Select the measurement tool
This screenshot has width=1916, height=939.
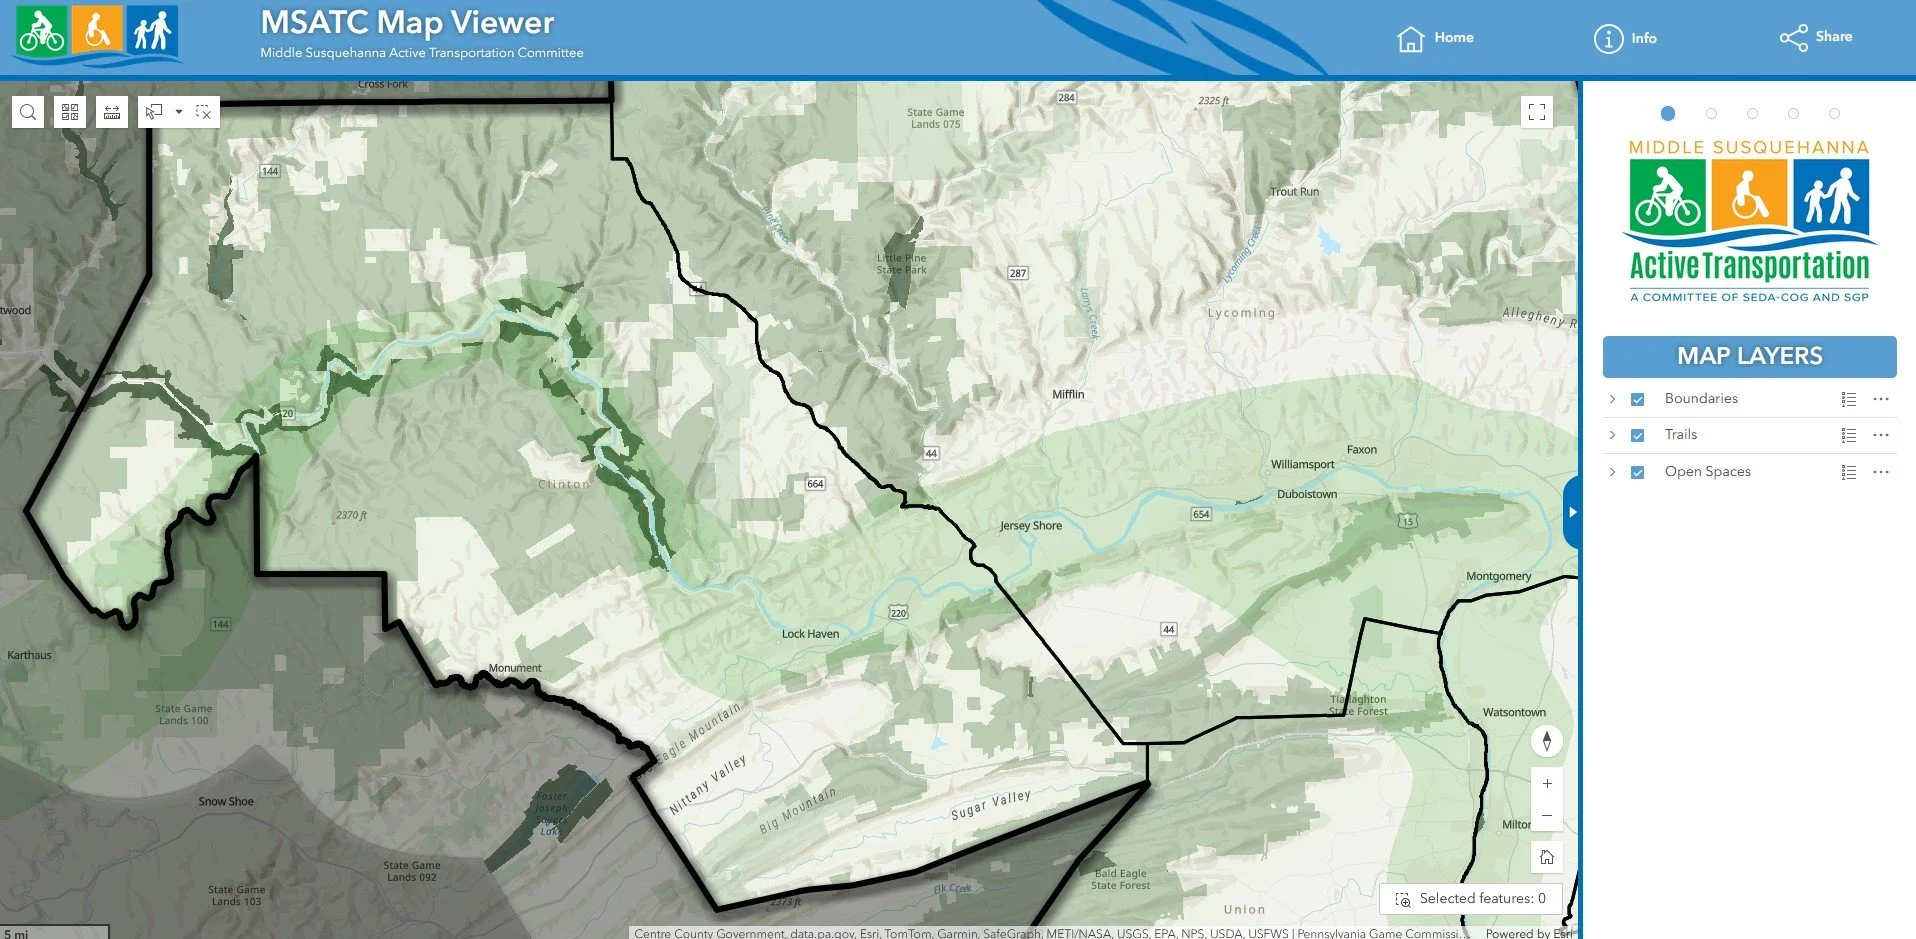coord(112,112)
